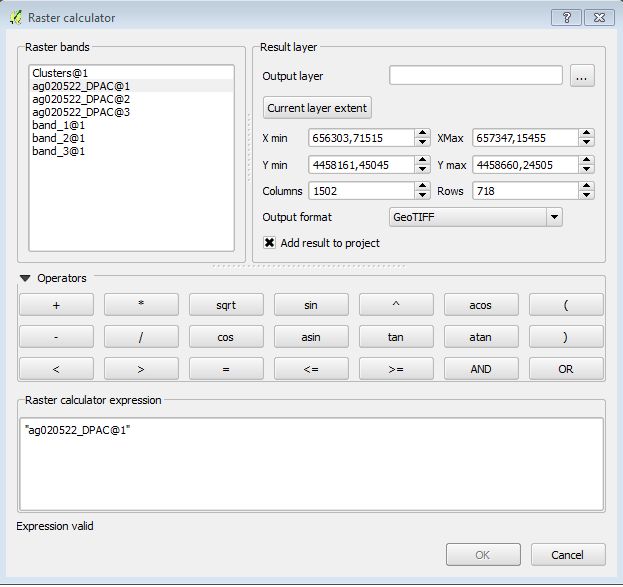
Task: Decrease Rows with down arrow
Action: tap(586, 195)
